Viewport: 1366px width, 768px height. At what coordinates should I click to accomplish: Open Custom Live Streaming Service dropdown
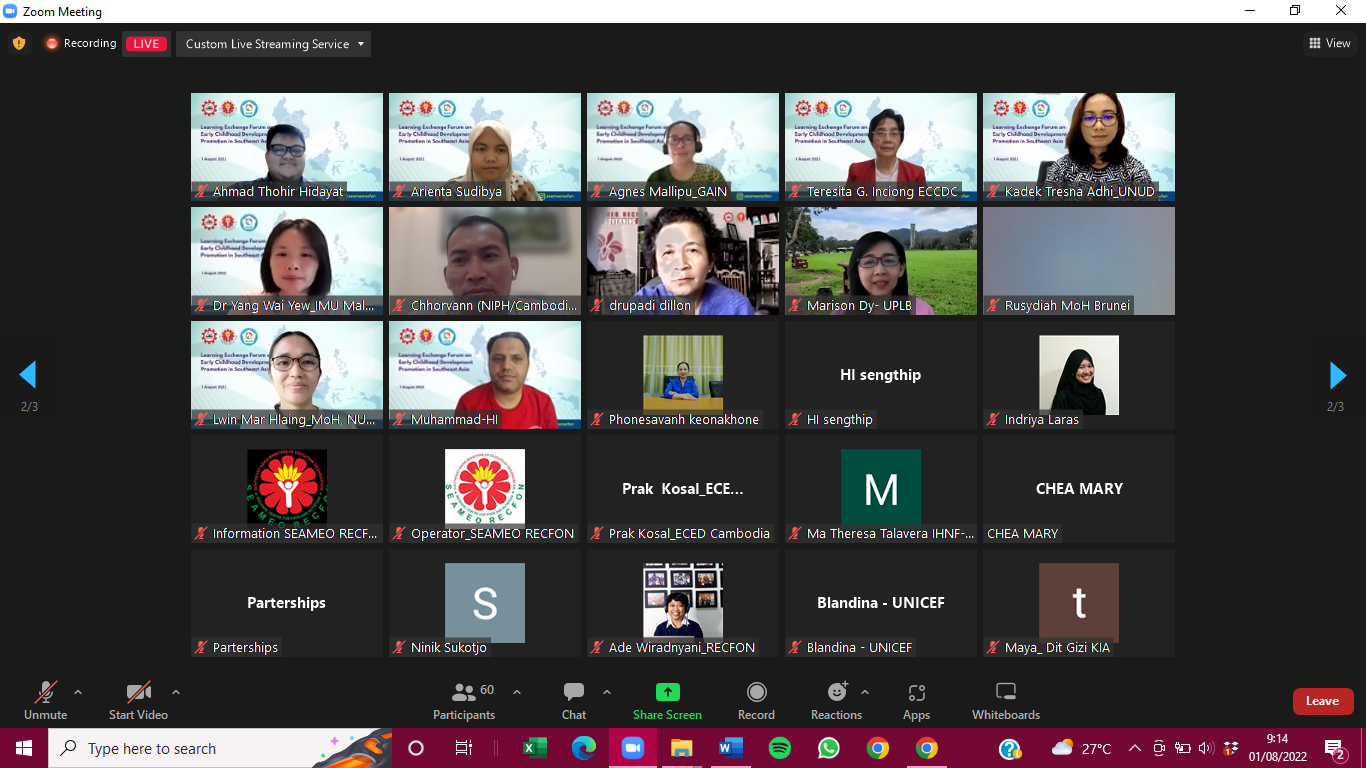(274, 44)
